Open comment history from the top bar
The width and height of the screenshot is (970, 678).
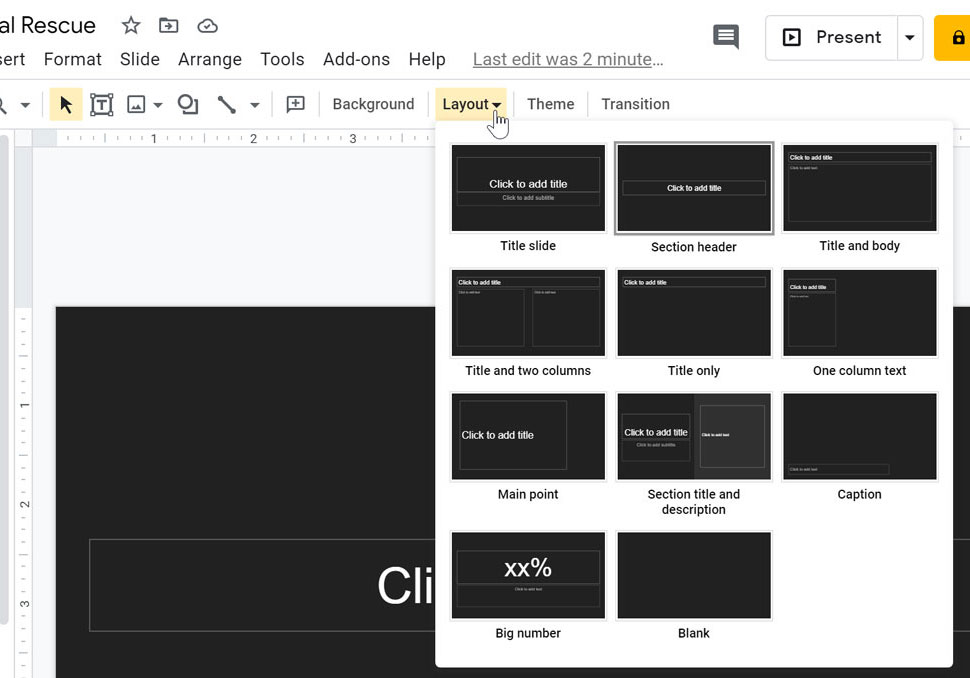click(x=726, y=37)
